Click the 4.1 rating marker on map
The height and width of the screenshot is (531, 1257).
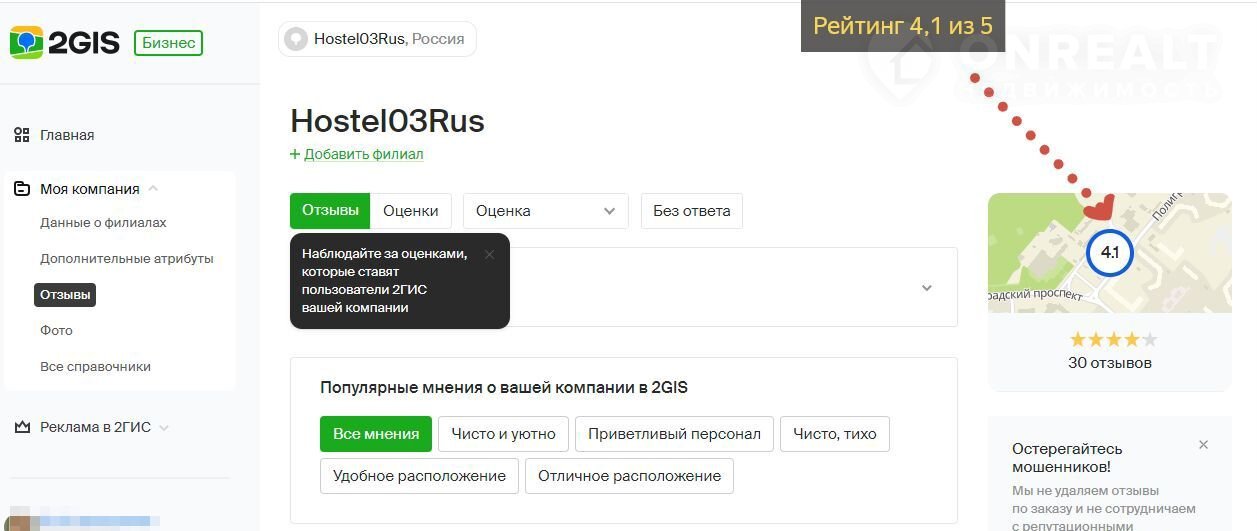[1109, 253]
